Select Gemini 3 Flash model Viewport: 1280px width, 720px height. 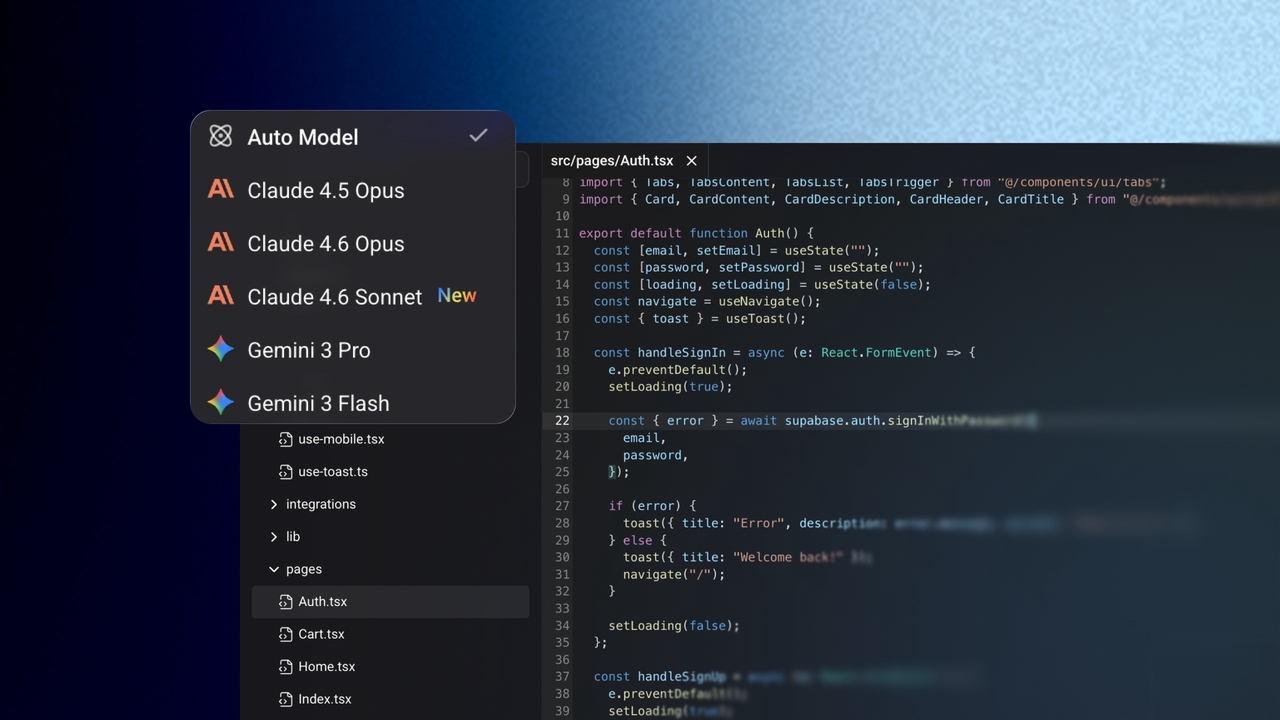tap(352, 402)
